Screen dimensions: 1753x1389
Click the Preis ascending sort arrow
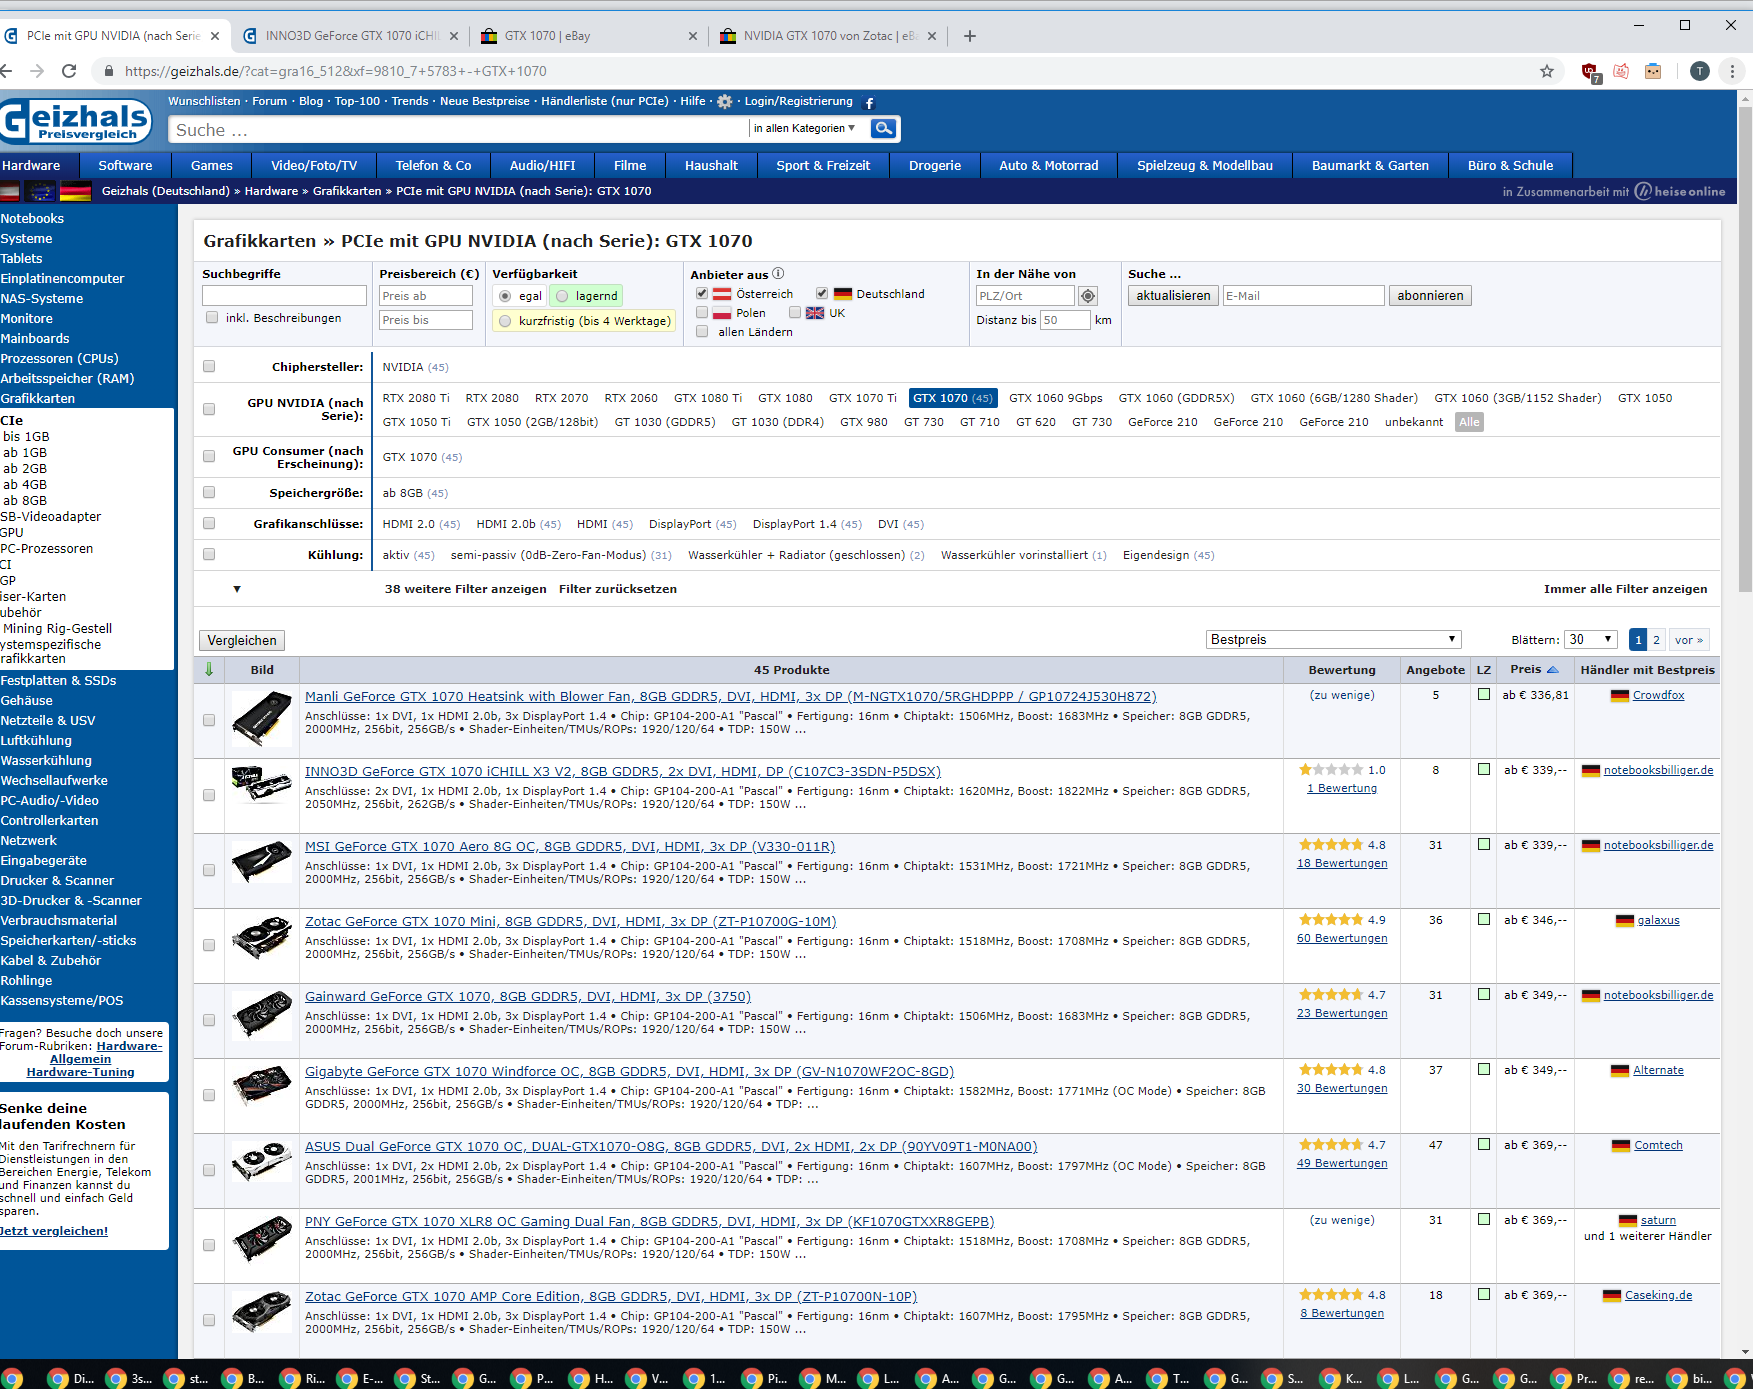pyautogui.click(x=1553, y=670)
